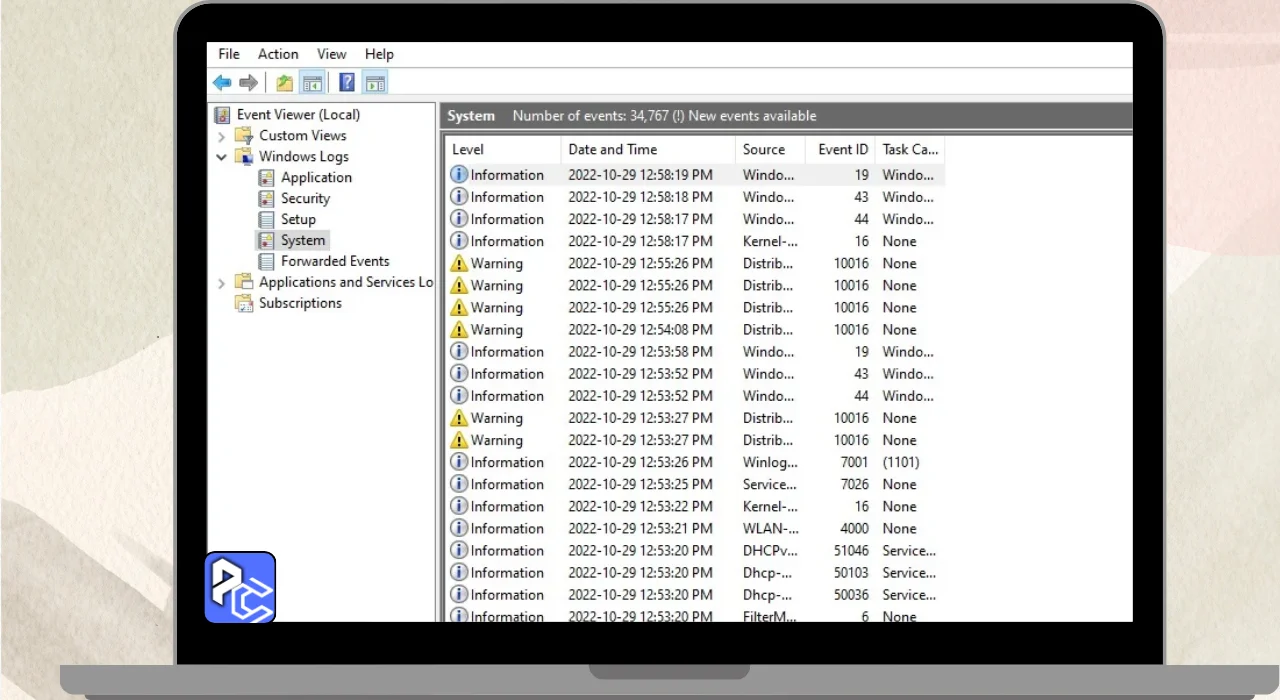Click the PC logo badge at bottom left
The image size is (1280, 700).
tap(240, 588)
